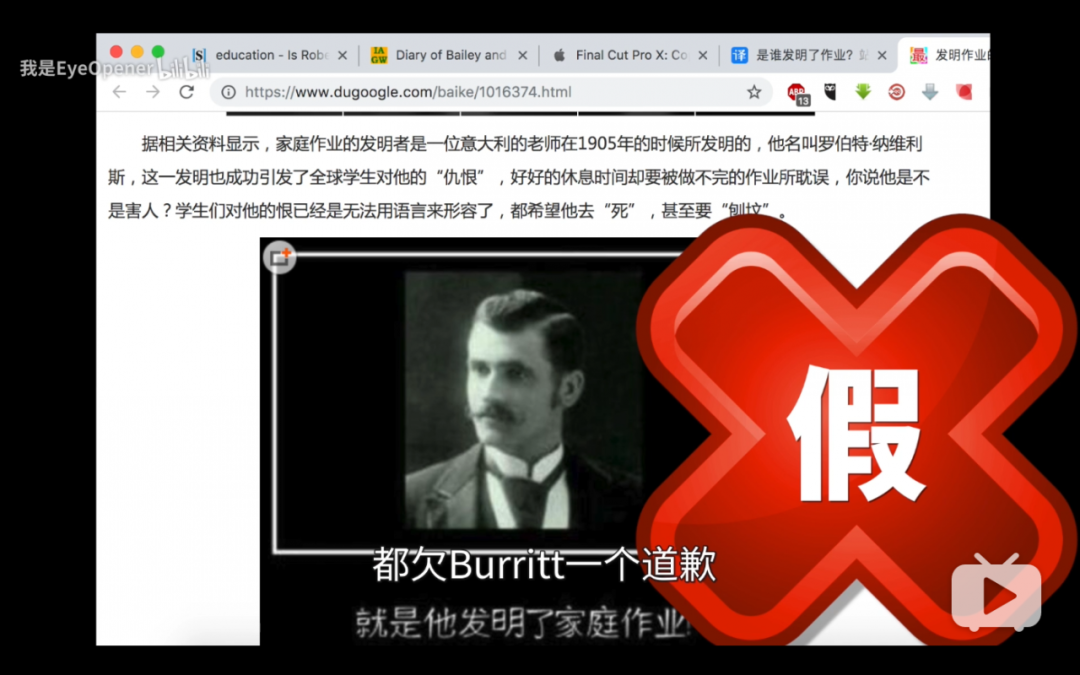The height and width of the screenshot is (675, 1080).
Task: Toggle picture-in-picture on the video thumbnail
Action: (x=278, y=256)
